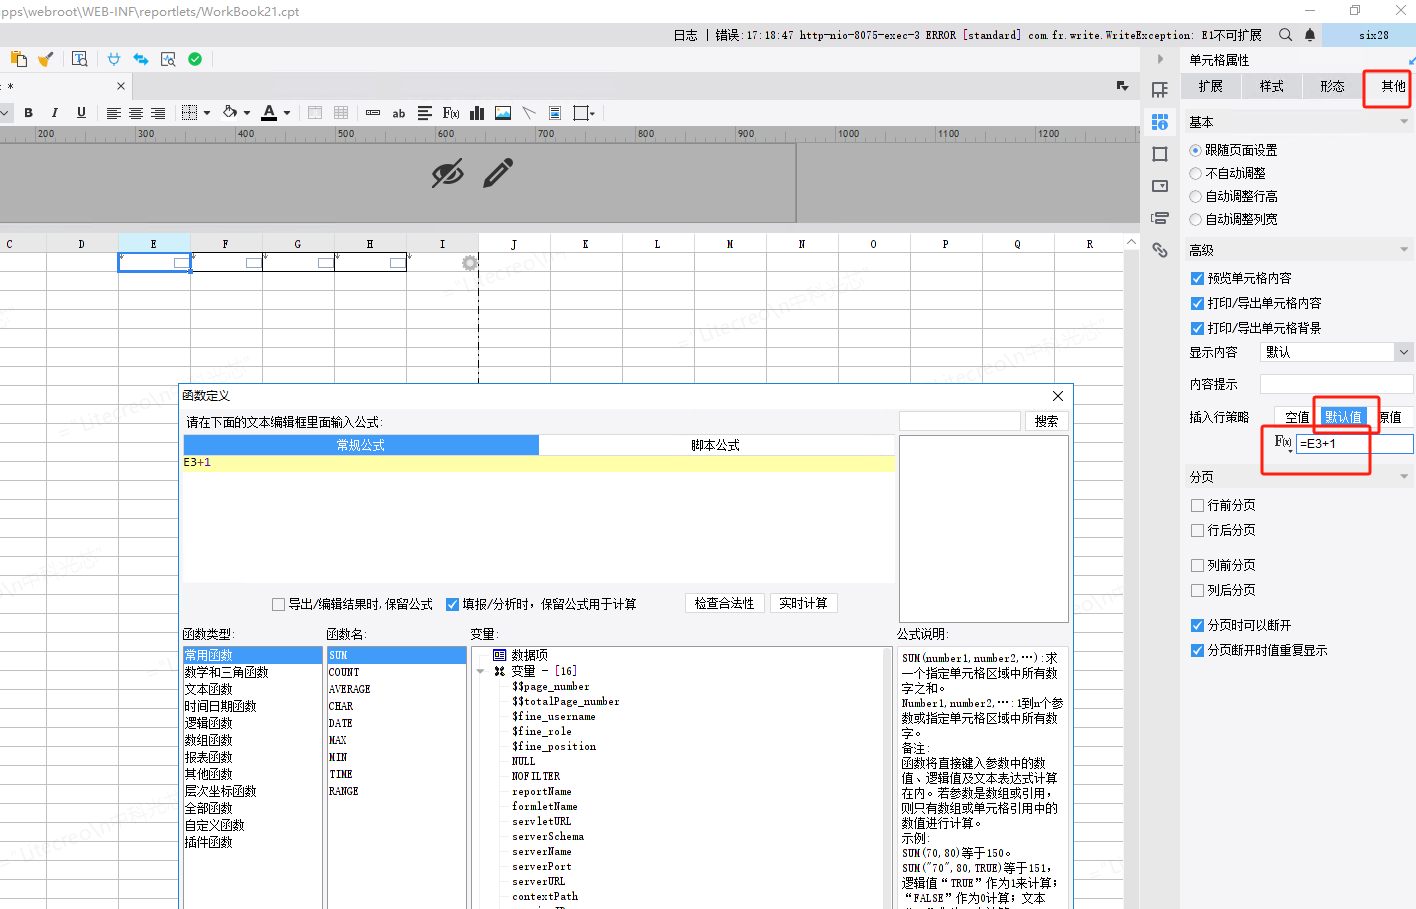Click the notification bell icon
This screenshot has height=909, width=1416.
[x=1310, y=35]
